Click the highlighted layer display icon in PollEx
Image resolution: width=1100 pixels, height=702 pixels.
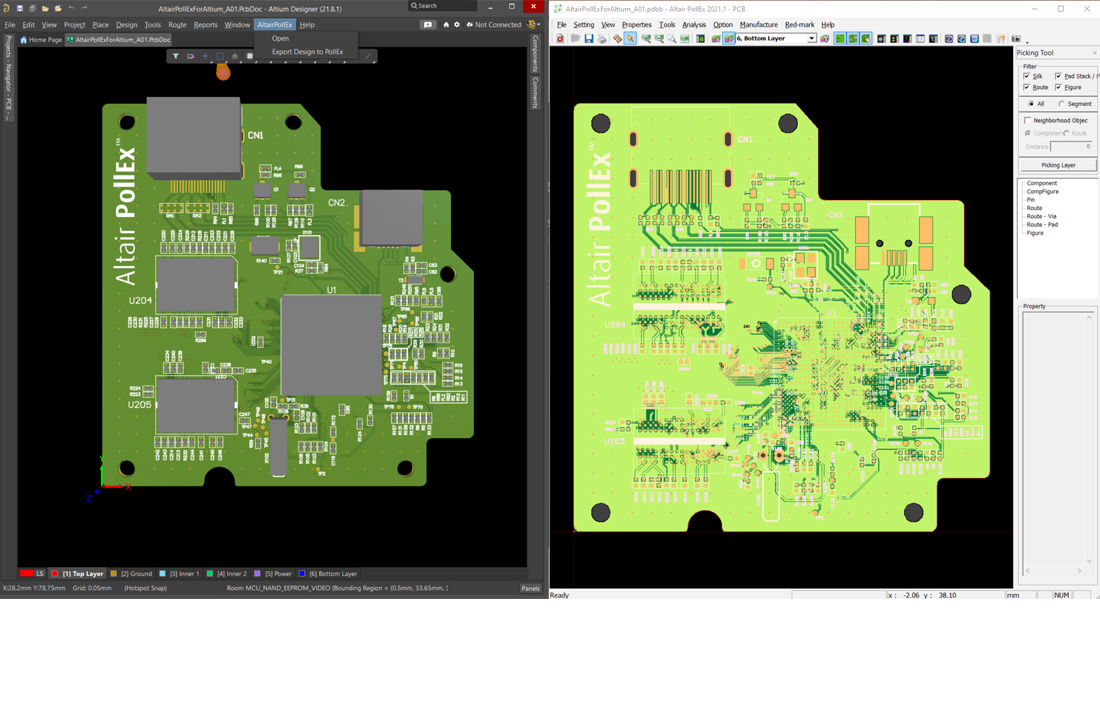click(x=729, y=39)
